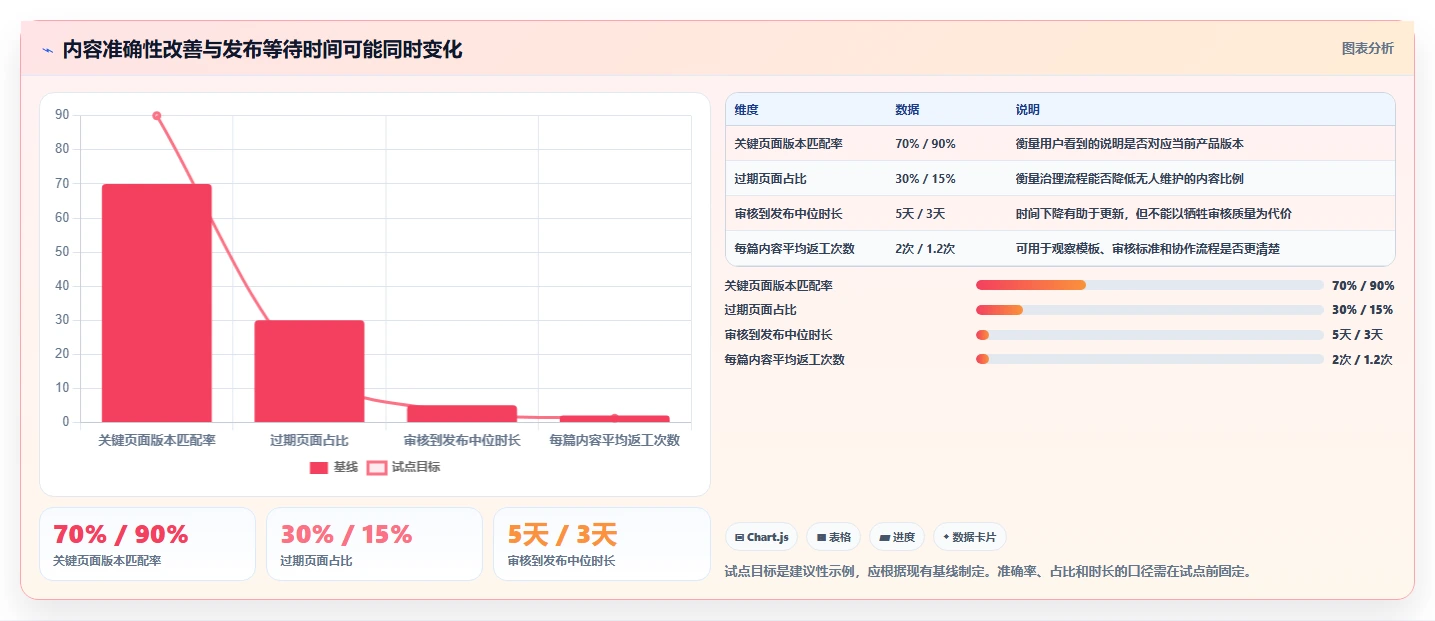The image size is (1435, 621).
Task: Click x-axis label 审核到发布中位时长
Action: click(462, 440)
